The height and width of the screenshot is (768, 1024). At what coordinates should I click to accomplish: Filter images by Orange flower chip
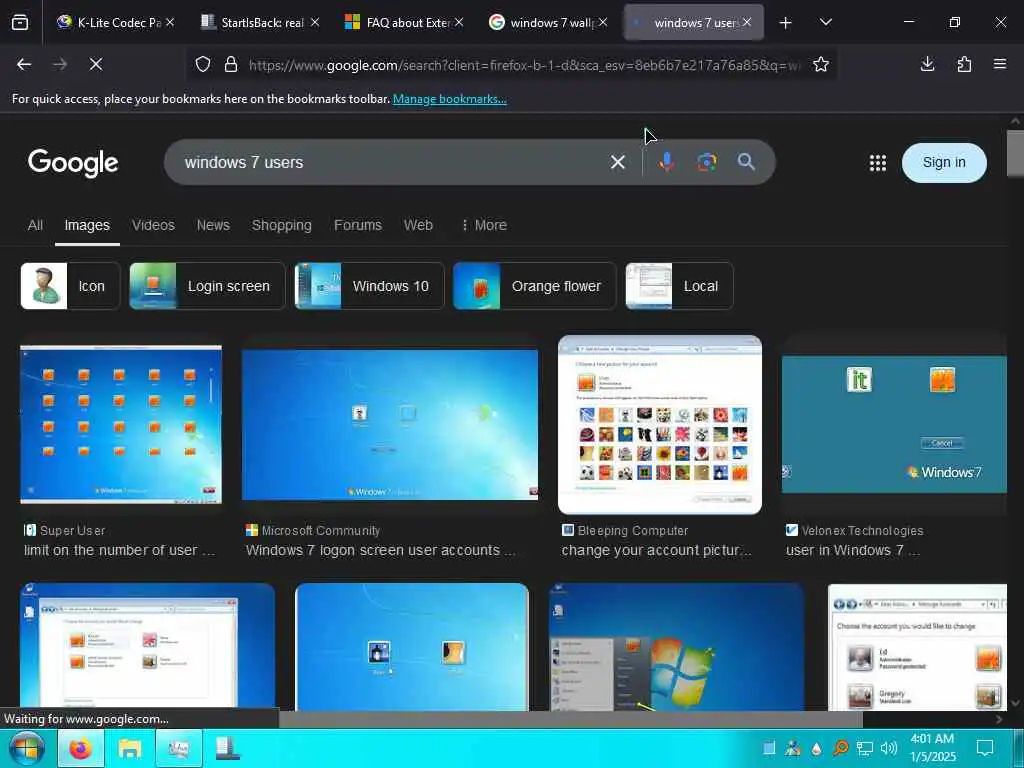[x=535, y=286]
